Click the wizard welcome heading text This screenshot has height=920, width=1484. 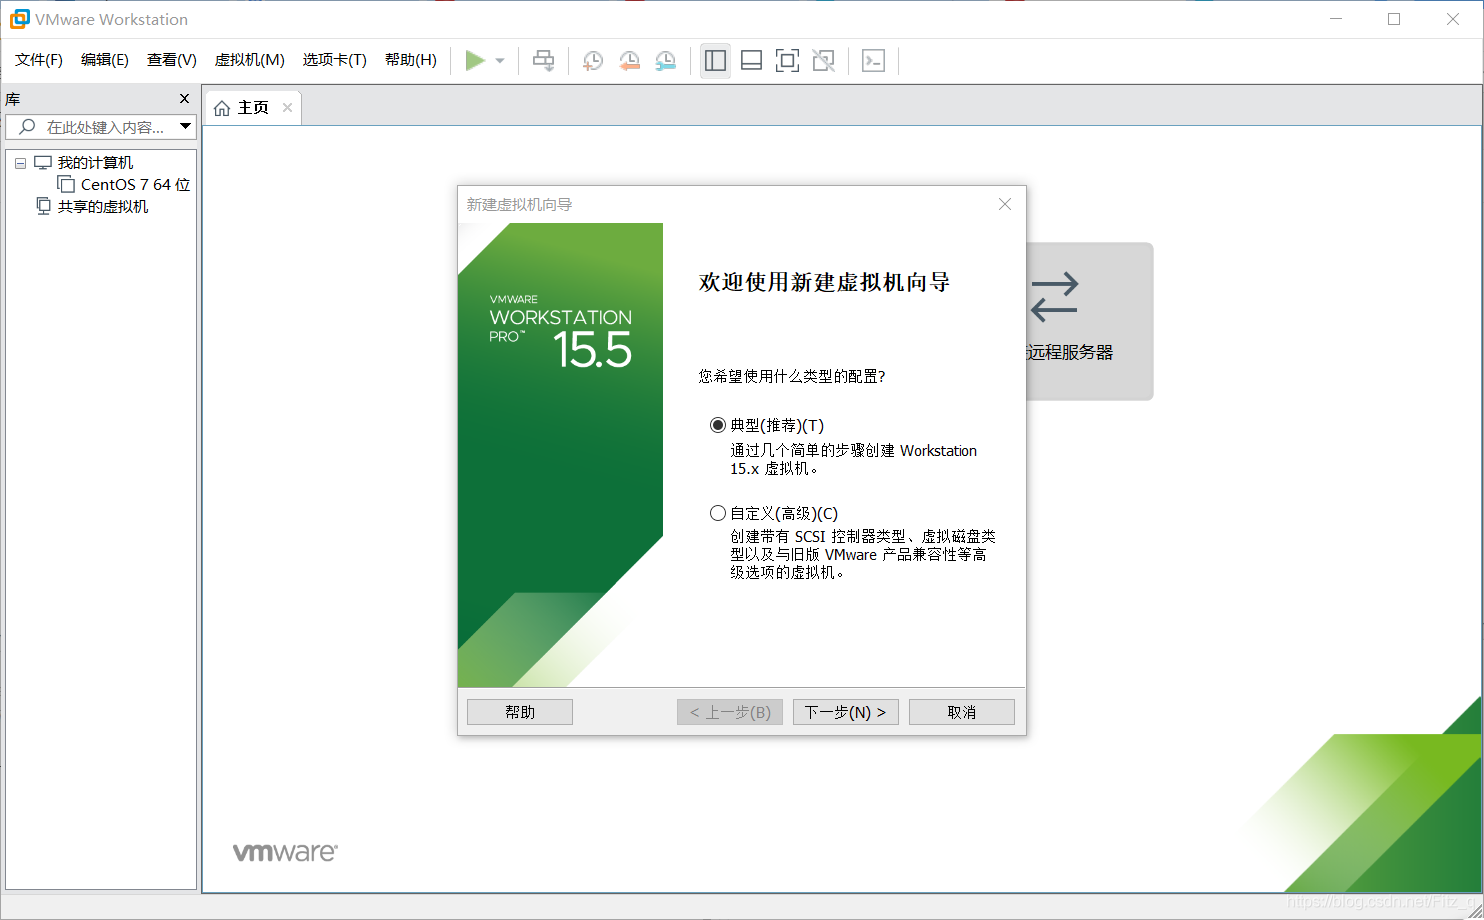pyautogui.click(x=824, y=283)
